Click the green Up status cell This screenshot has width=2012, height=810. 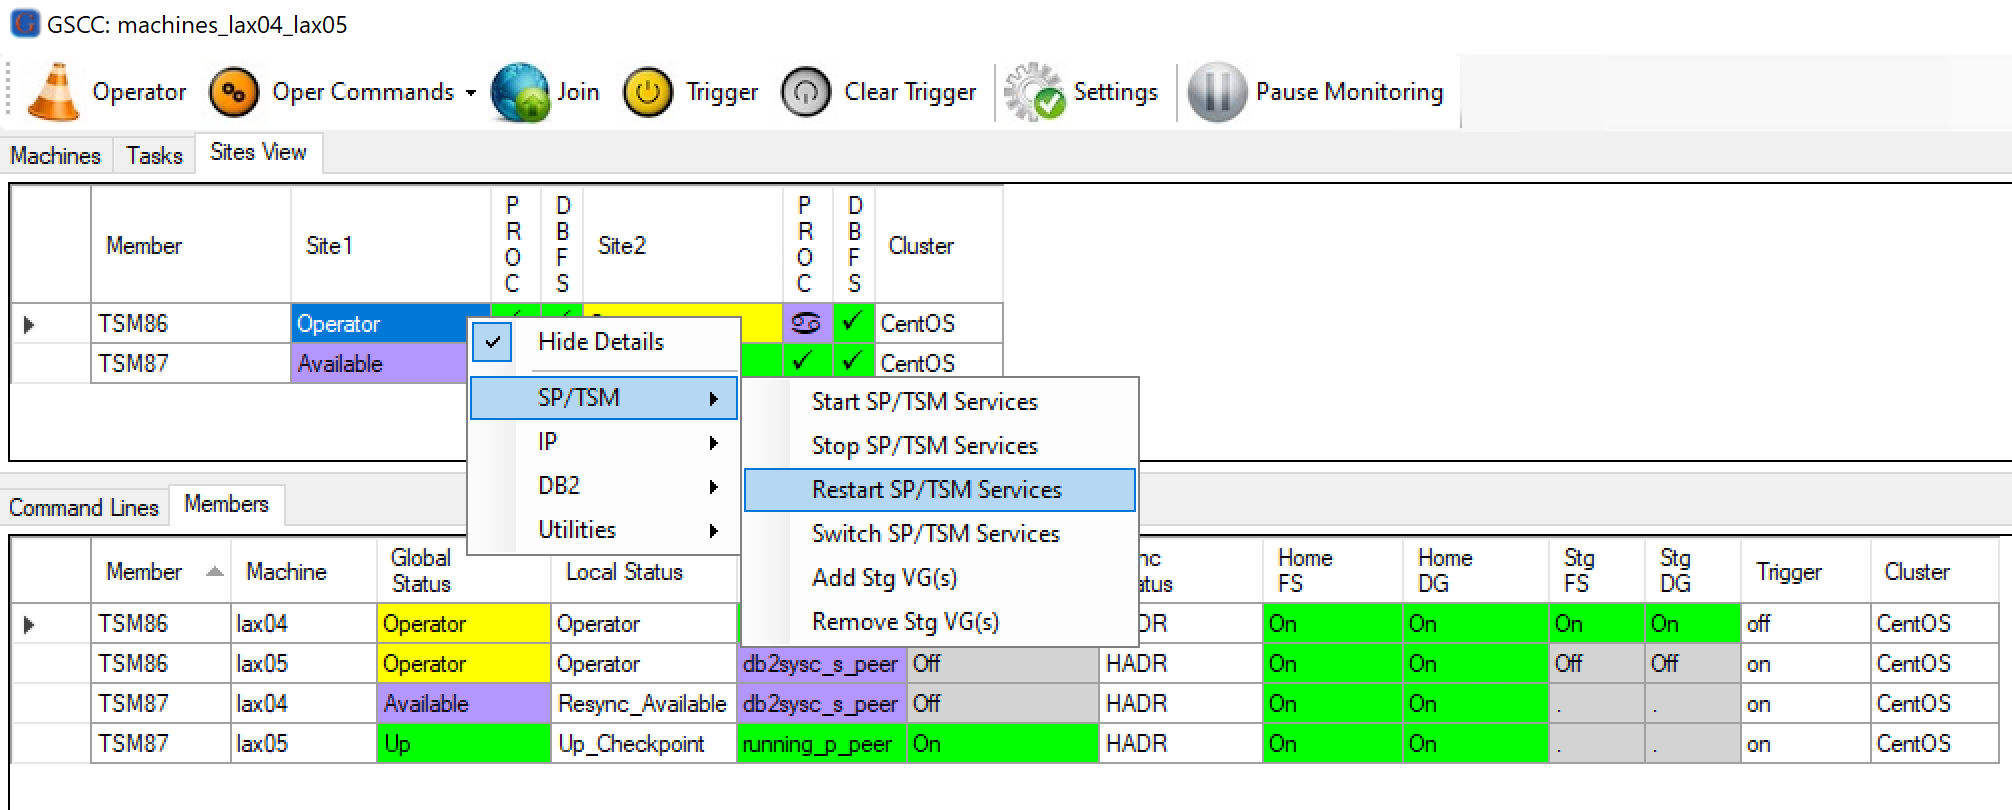[463, 744]
